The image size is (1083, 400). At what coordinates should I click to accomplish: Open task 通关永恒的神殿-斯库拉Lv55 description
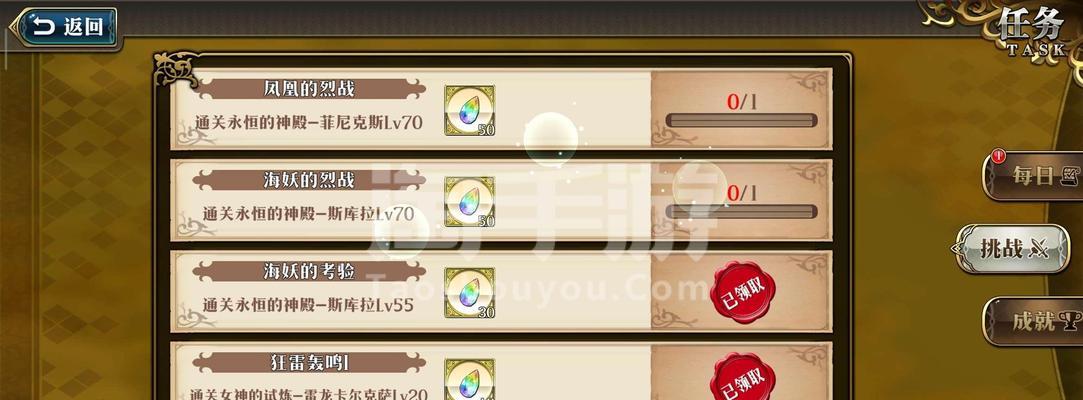[x=308, y=305]
